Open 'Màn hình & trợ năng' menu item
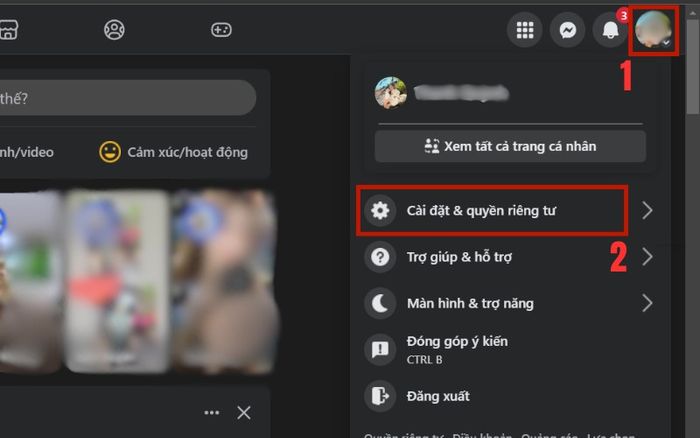 point(469,303)
